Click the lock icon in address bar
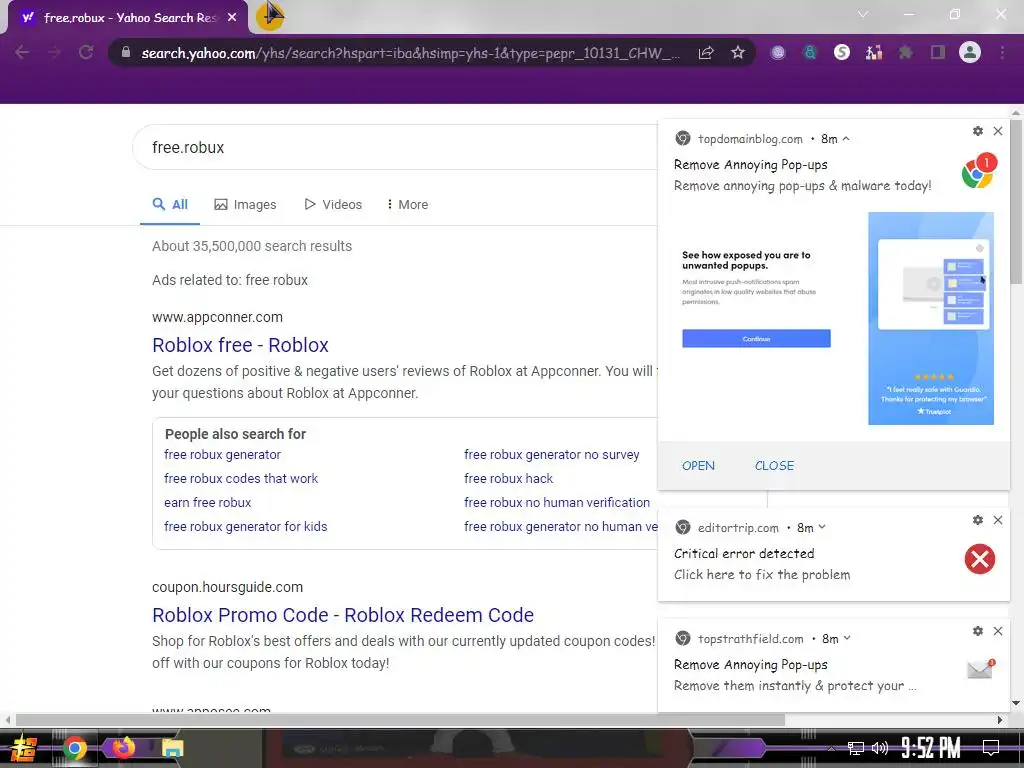Image resolution: width=1024 pixels, height=768 pixels. pyautogui.click(x=126, y=52)
